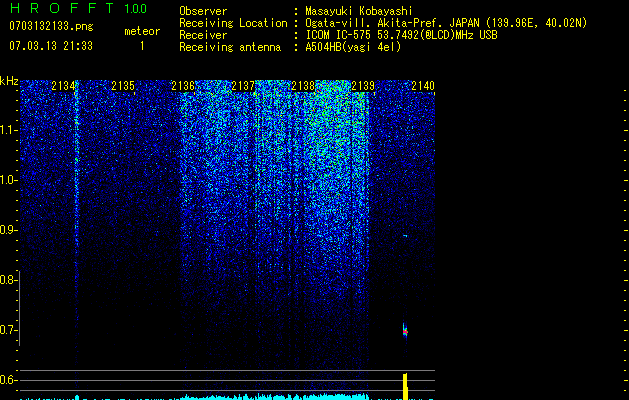
Task: Click the 1.0 kHz axis label
Action: [8, 180]
